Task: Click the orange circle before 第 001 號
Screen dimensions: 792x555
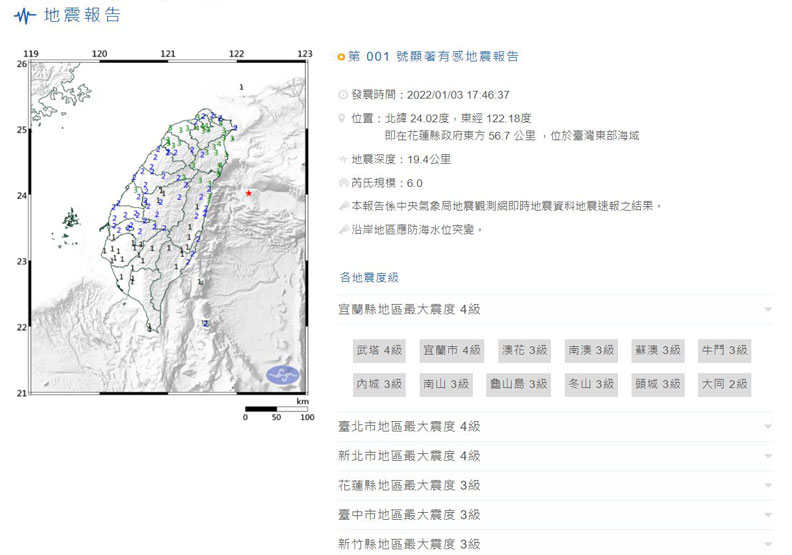Action: point(342,57)
